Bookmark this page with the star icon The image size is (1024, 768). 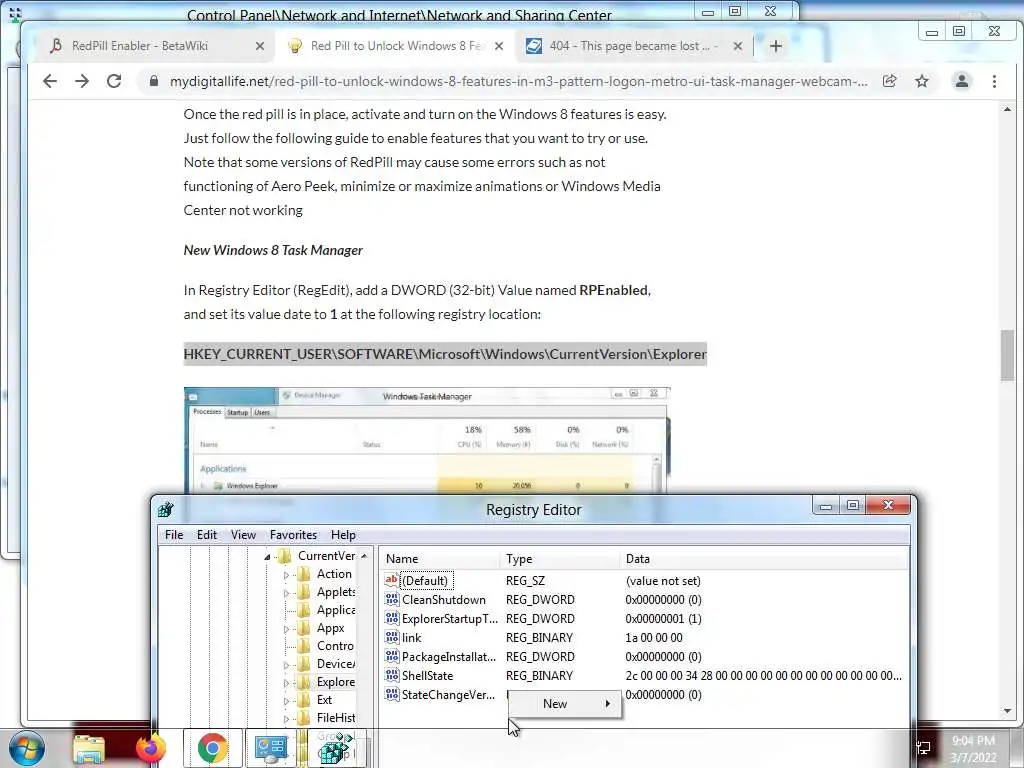(x=921, y=81)
